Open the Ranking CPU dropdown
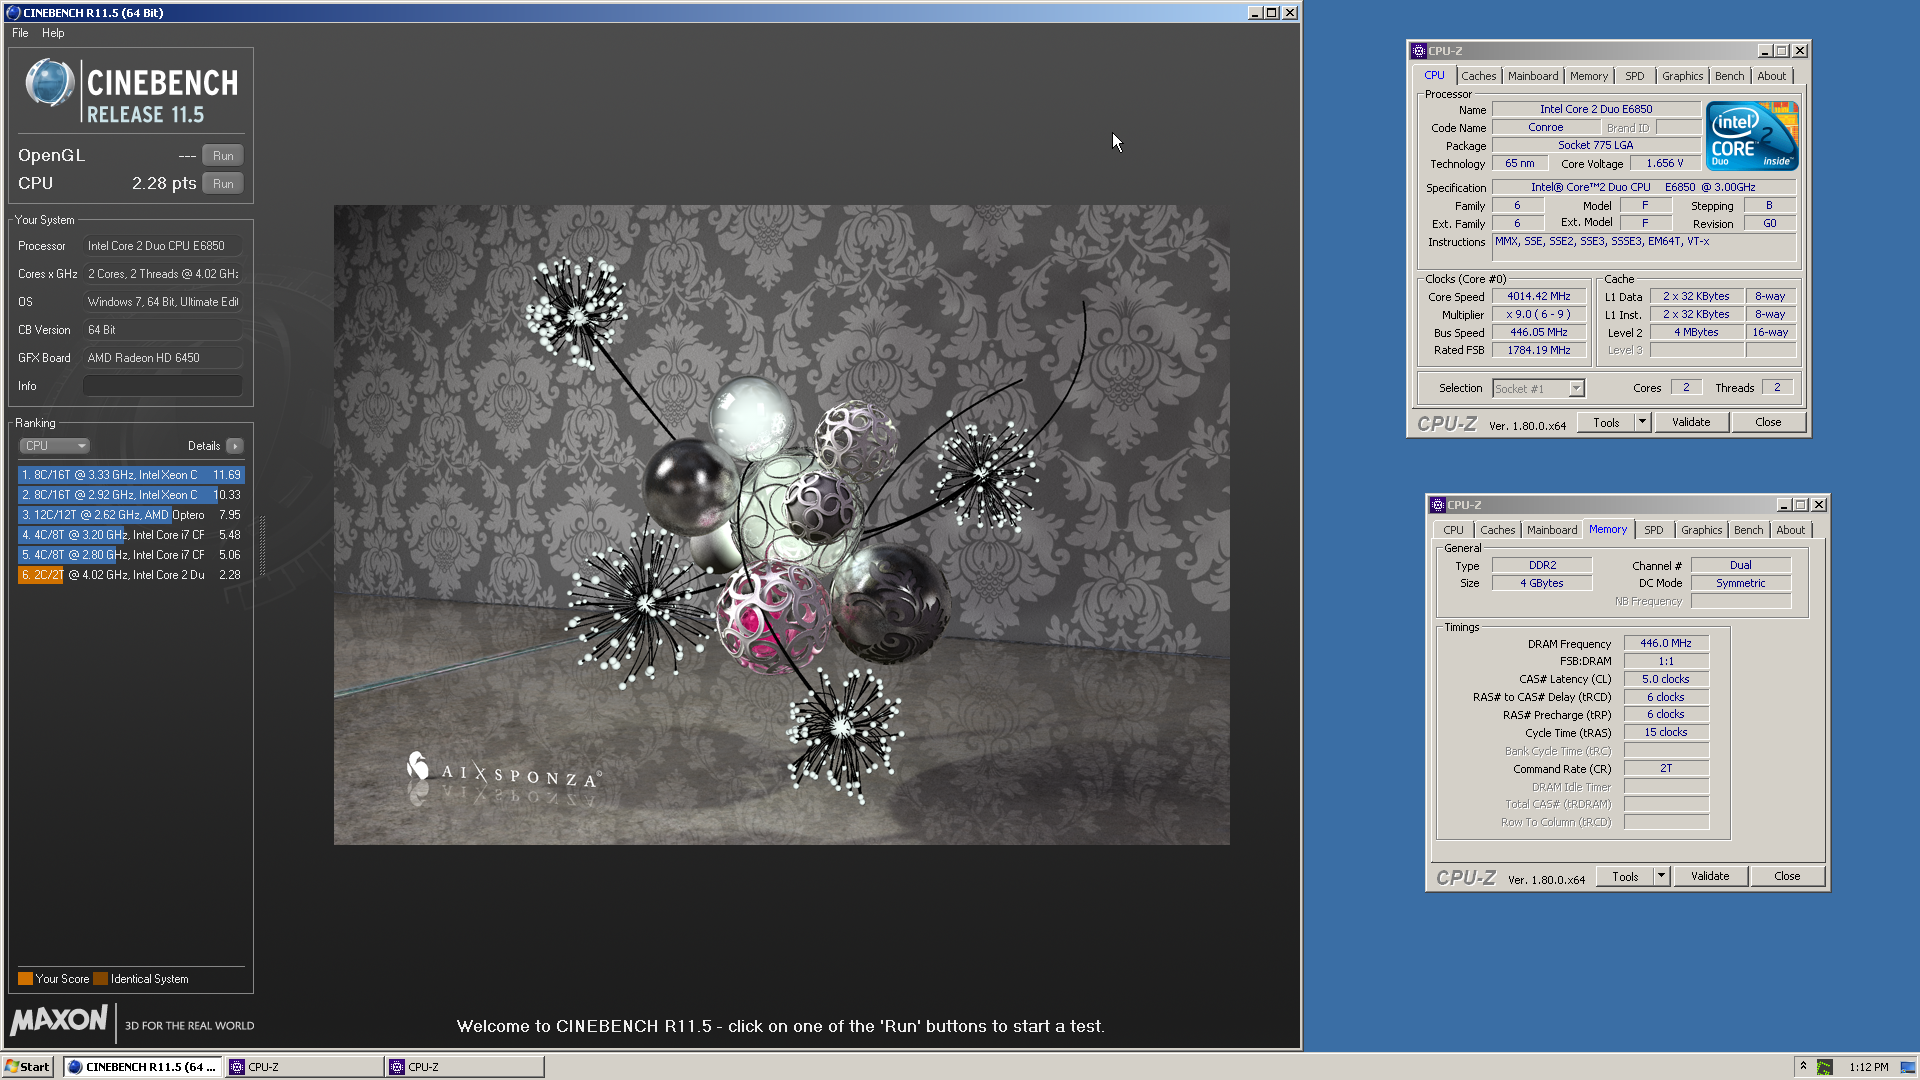Viewport: 1920px width, 1080px height. 54,446
